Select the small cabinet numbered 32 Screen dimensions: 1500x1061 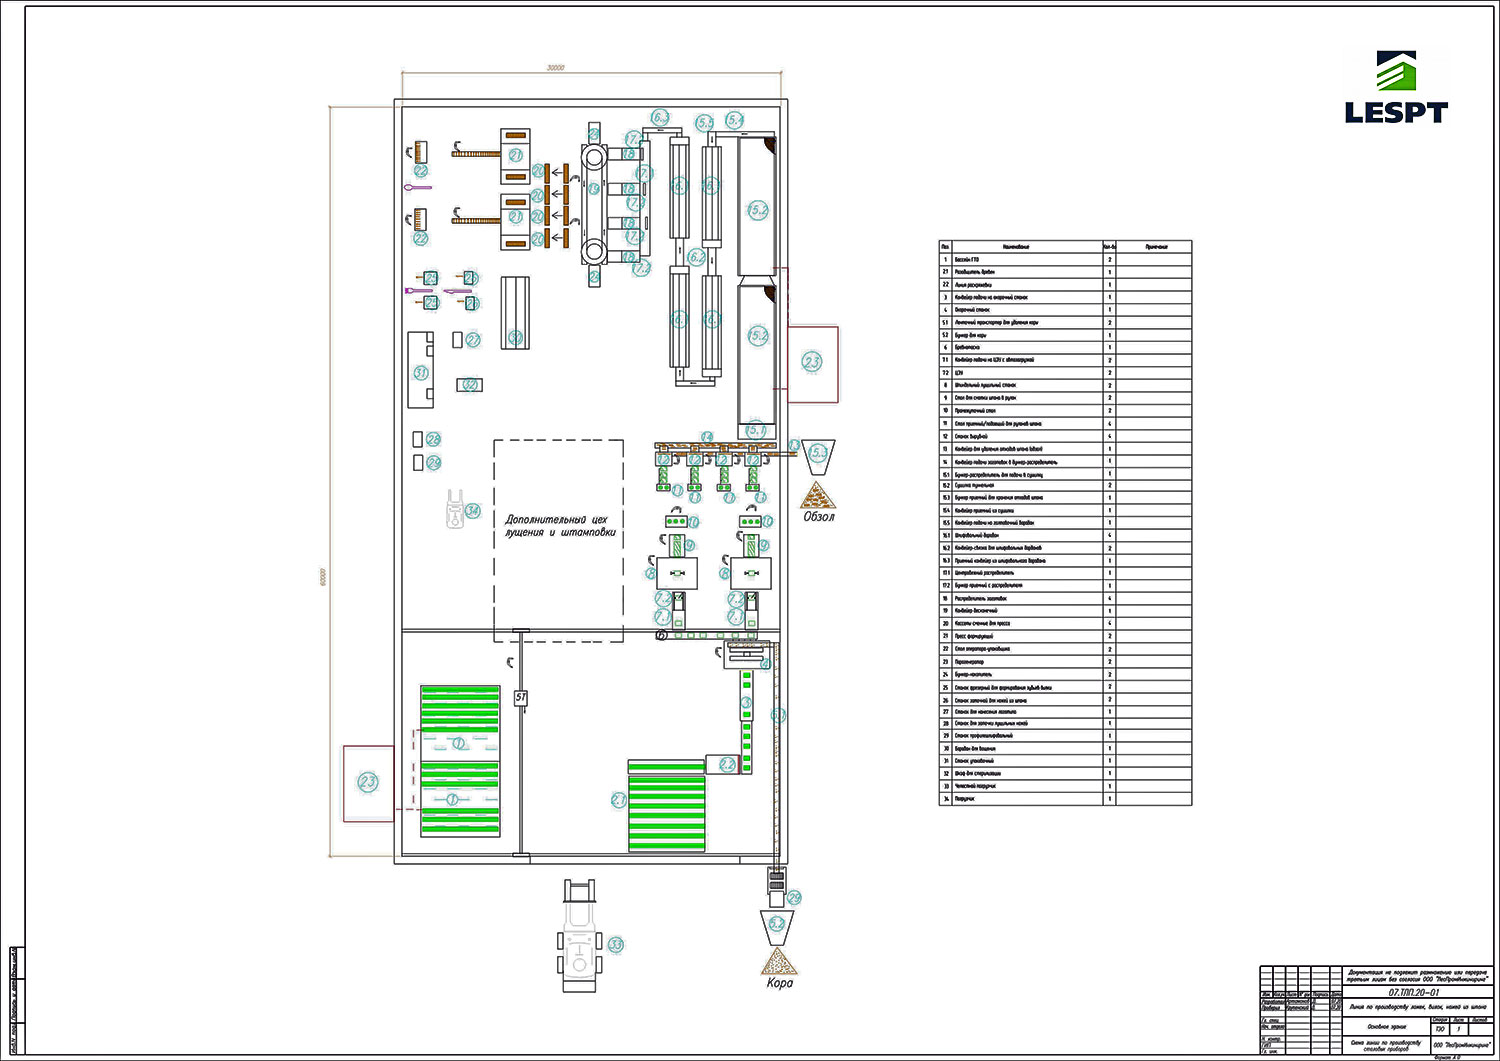469,384
